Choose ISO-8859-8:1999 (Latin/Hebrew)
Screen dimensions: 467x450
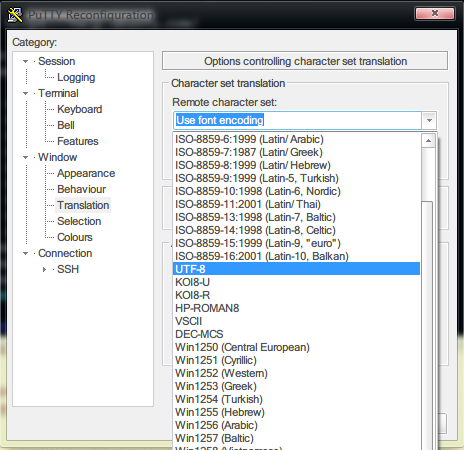tap(297, 165)
